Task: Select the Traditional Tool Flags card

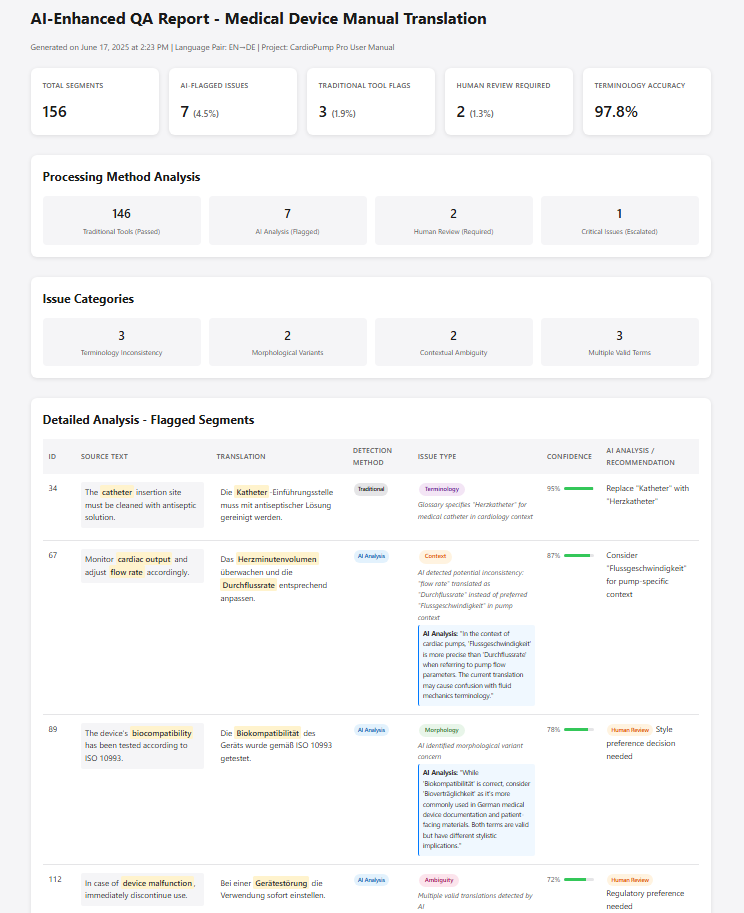Action: (371, 101)
